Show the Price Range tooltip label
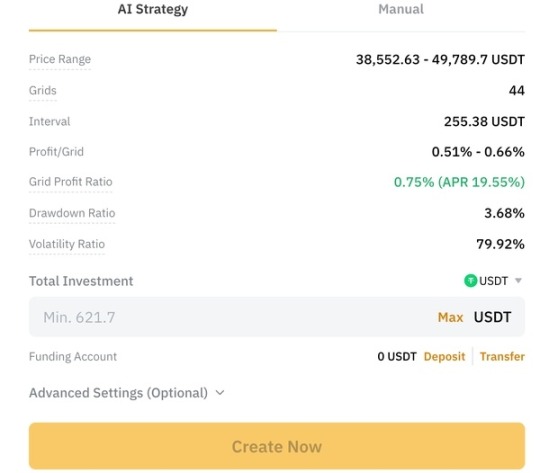This screenshot has width=540, height=473. tap(60, 59)
